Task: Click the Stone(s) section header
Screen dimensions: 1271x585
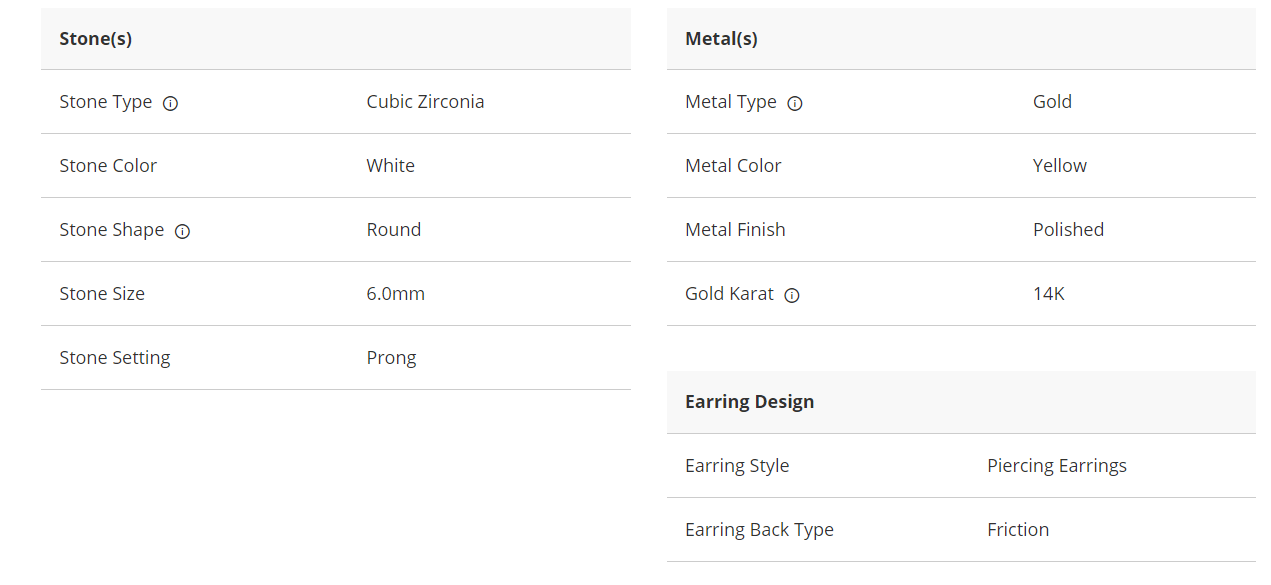Action: (x=96, y=39)
